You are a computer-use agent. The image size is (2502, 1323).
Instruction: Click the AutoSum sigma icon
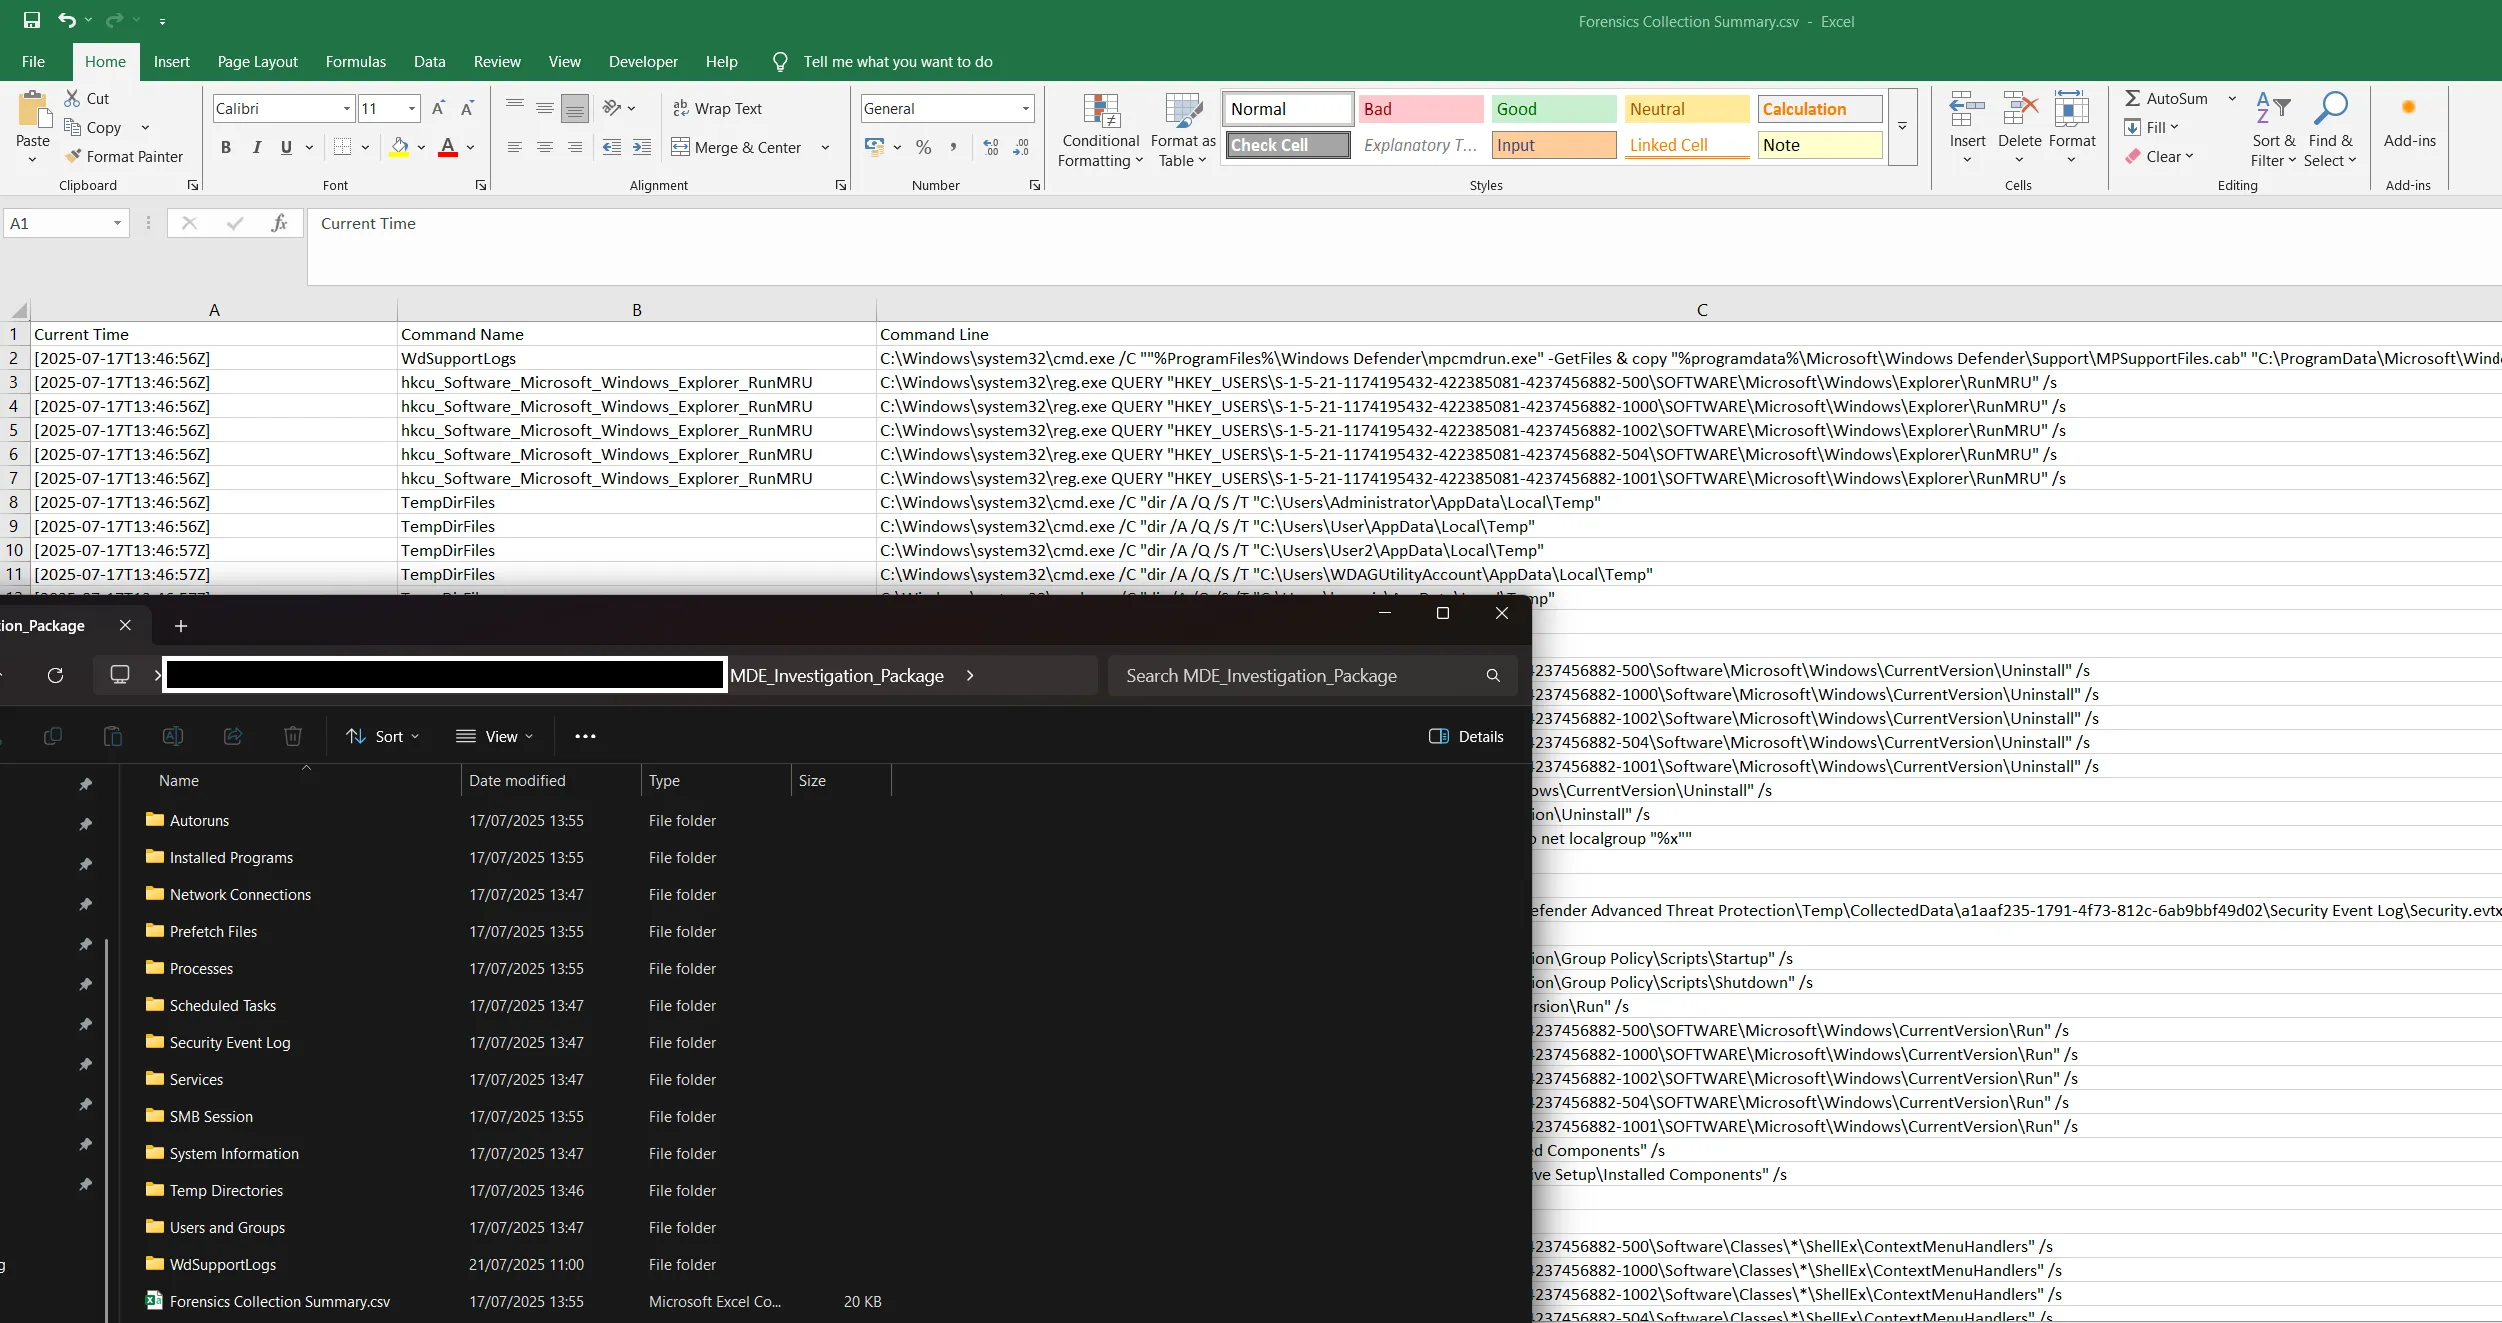point(2133,99)
